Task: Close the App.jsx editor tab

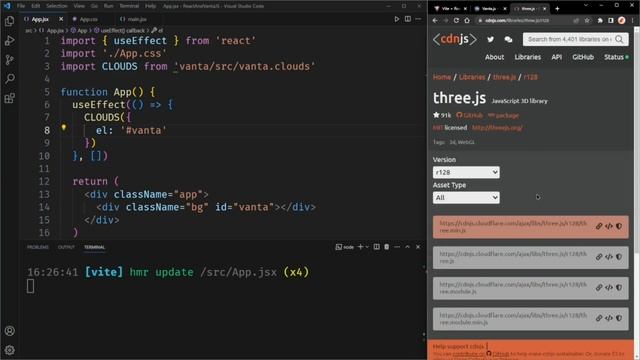Action: pos(61,19)
